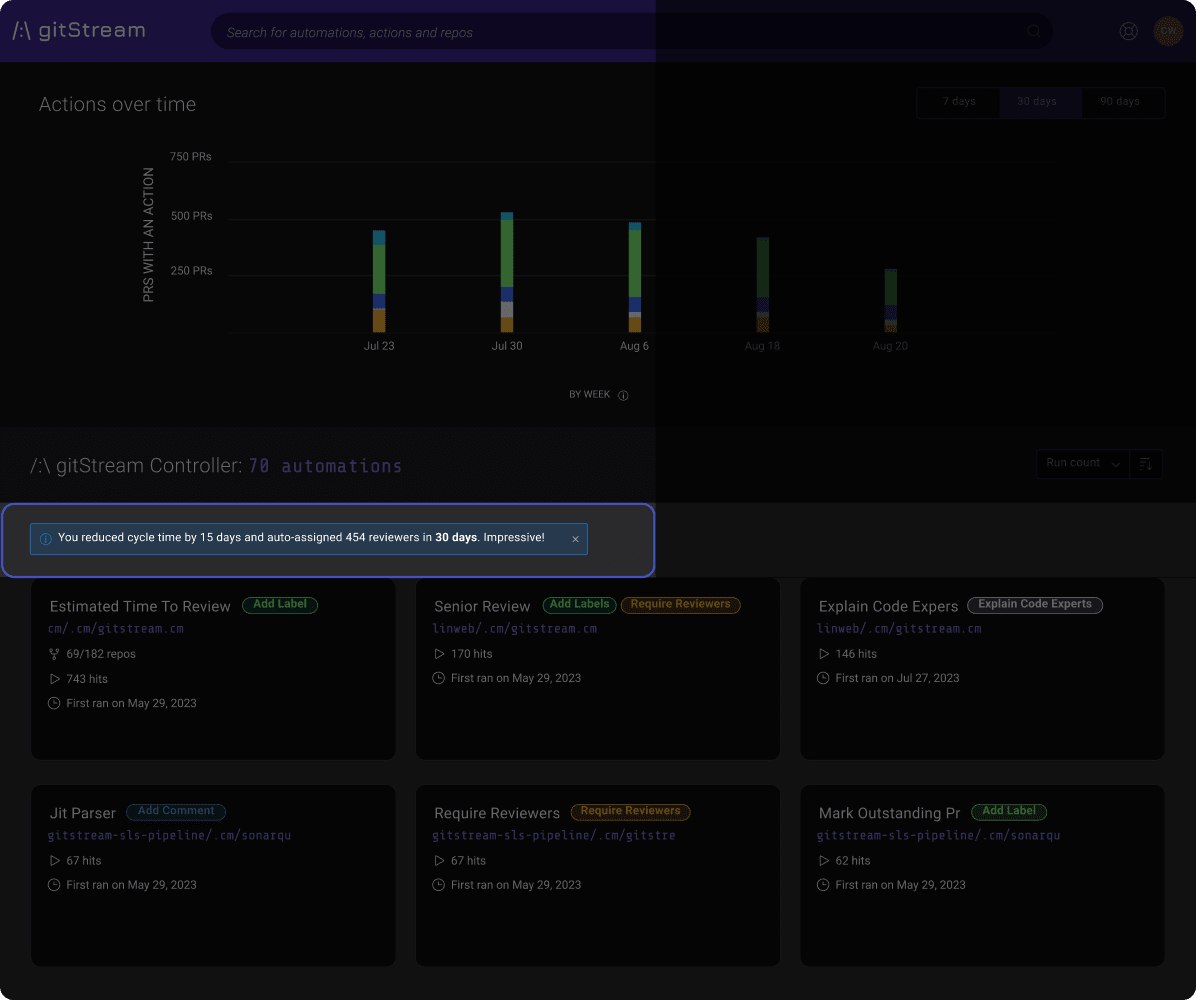The height and width of the screenshot is (1000, 1197).
Task: Click the sort order icon beside Run count
Action: coord(1147,464)
